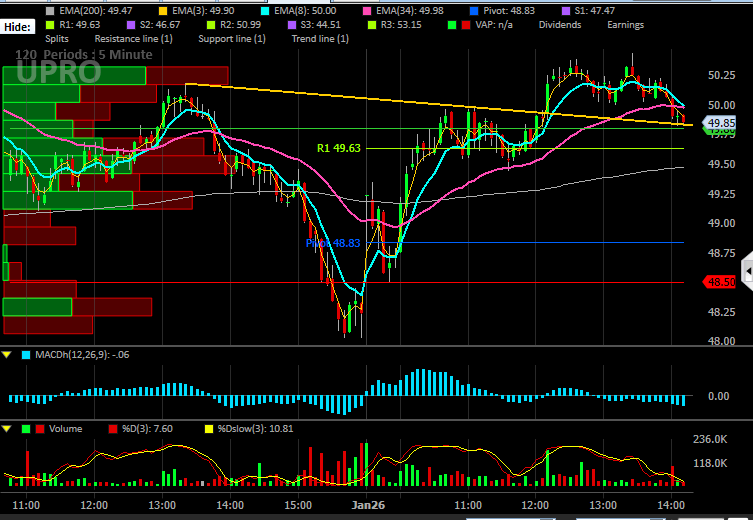Viewport: 753px width, 520px height.
Task: Click the gray EMA(200) color swatch
Action: 50,11
